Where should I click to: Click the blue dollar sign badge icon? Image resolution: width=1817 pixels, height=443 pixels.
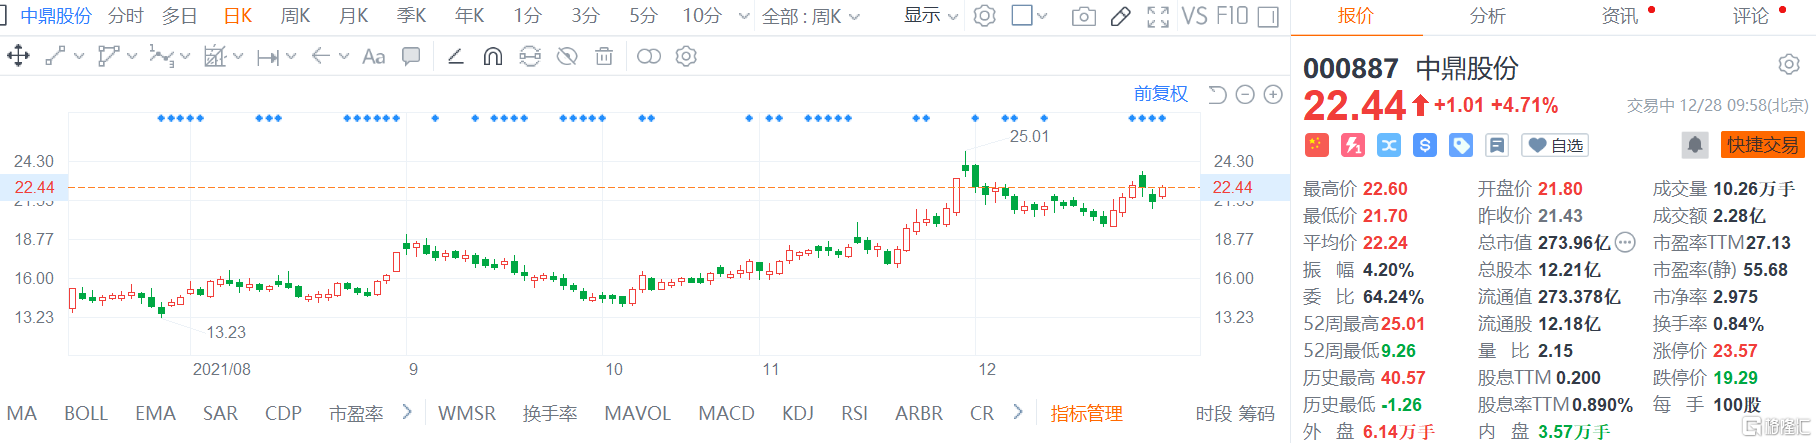[1425, 145]
